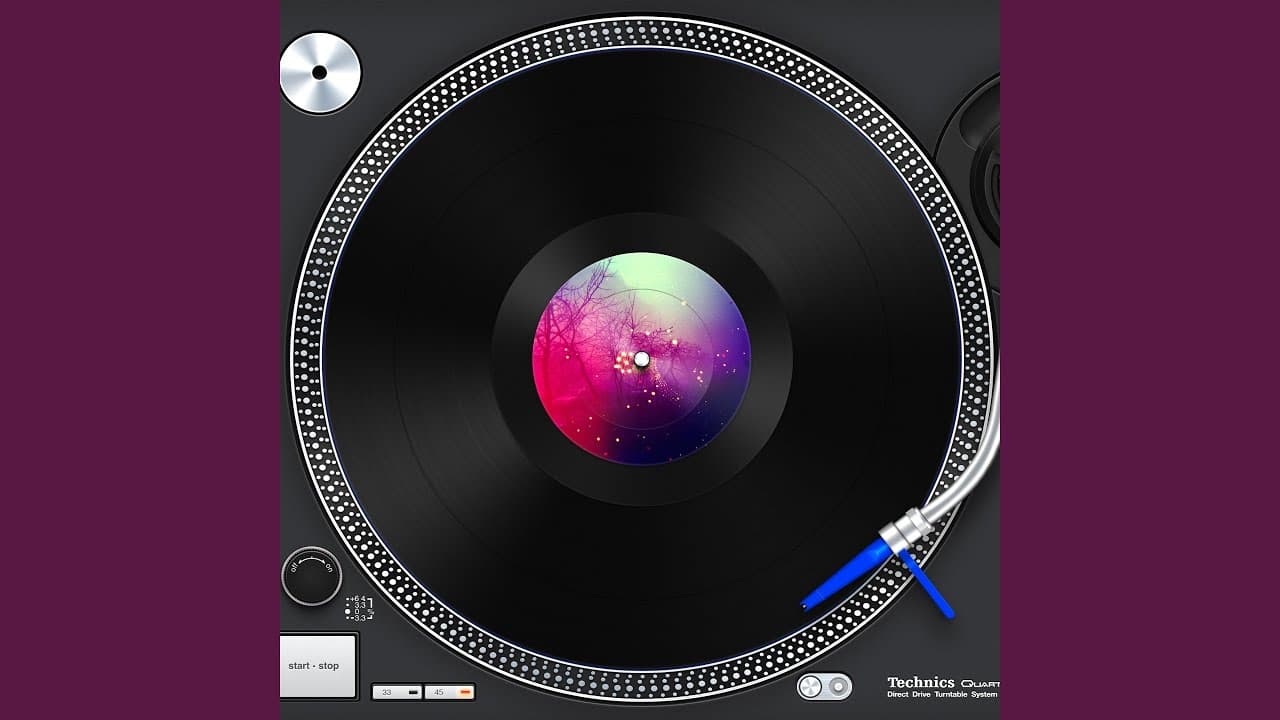Click the strobe pitch percentage indicator
The image size is (1280, 720).
tap(359, 609)
